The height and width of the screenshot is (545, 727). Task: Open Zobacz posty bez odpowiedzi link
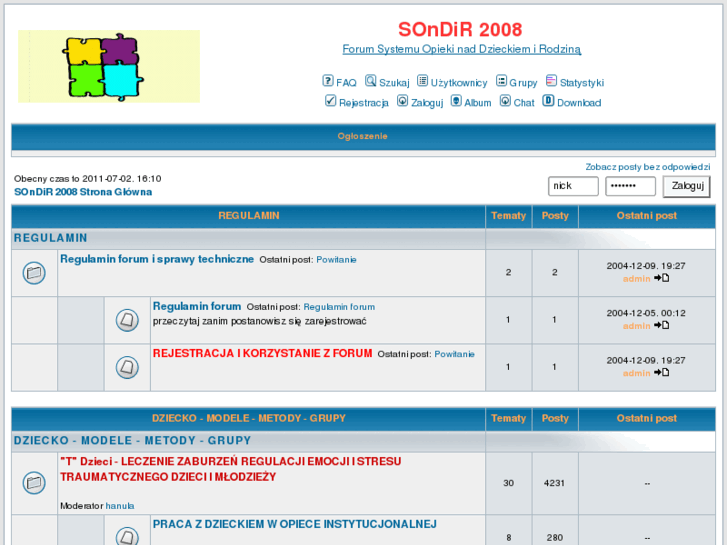coord(648,167)
